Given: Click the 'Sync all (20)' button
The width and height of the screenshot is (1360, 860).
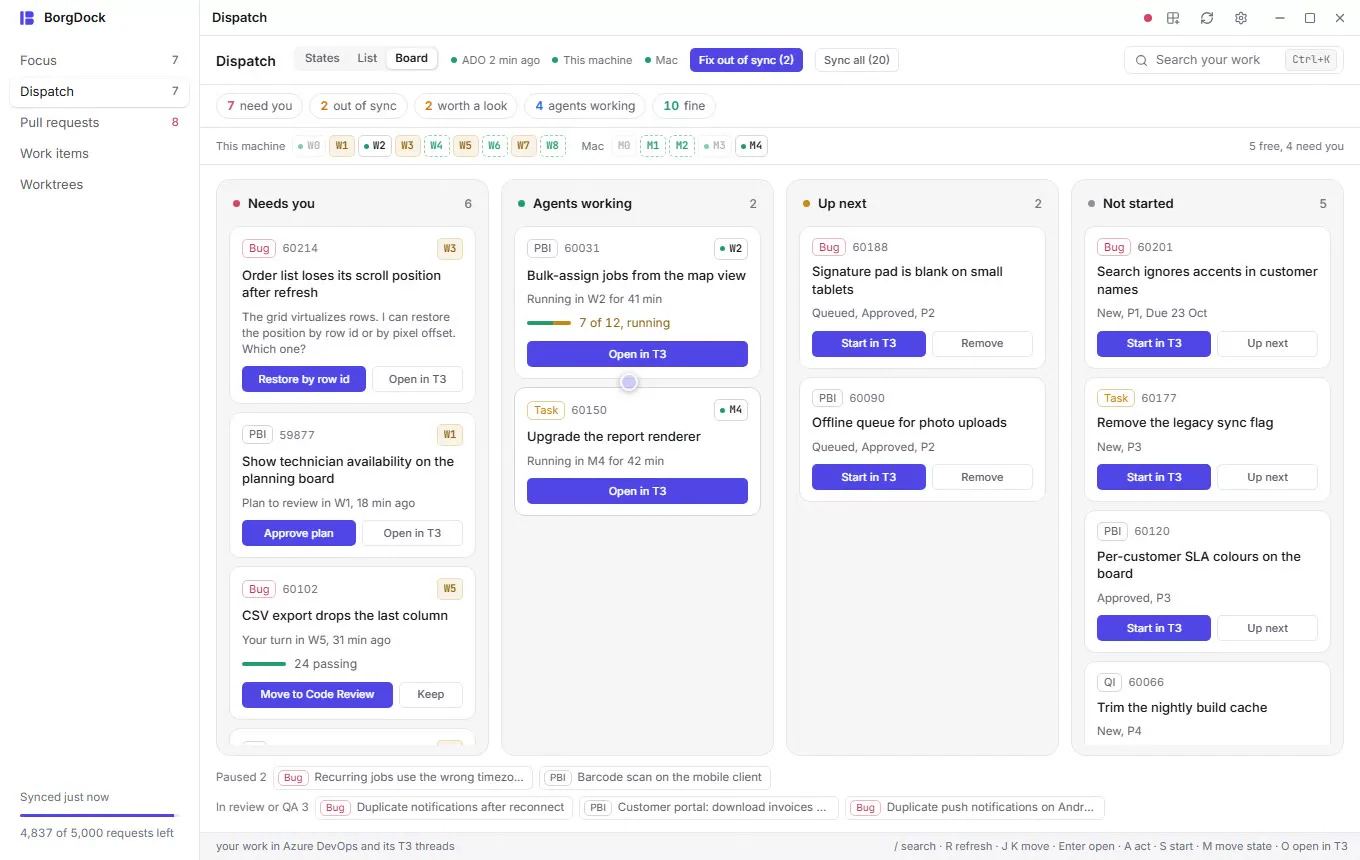Looking at the screenshot, I should 857,60.
